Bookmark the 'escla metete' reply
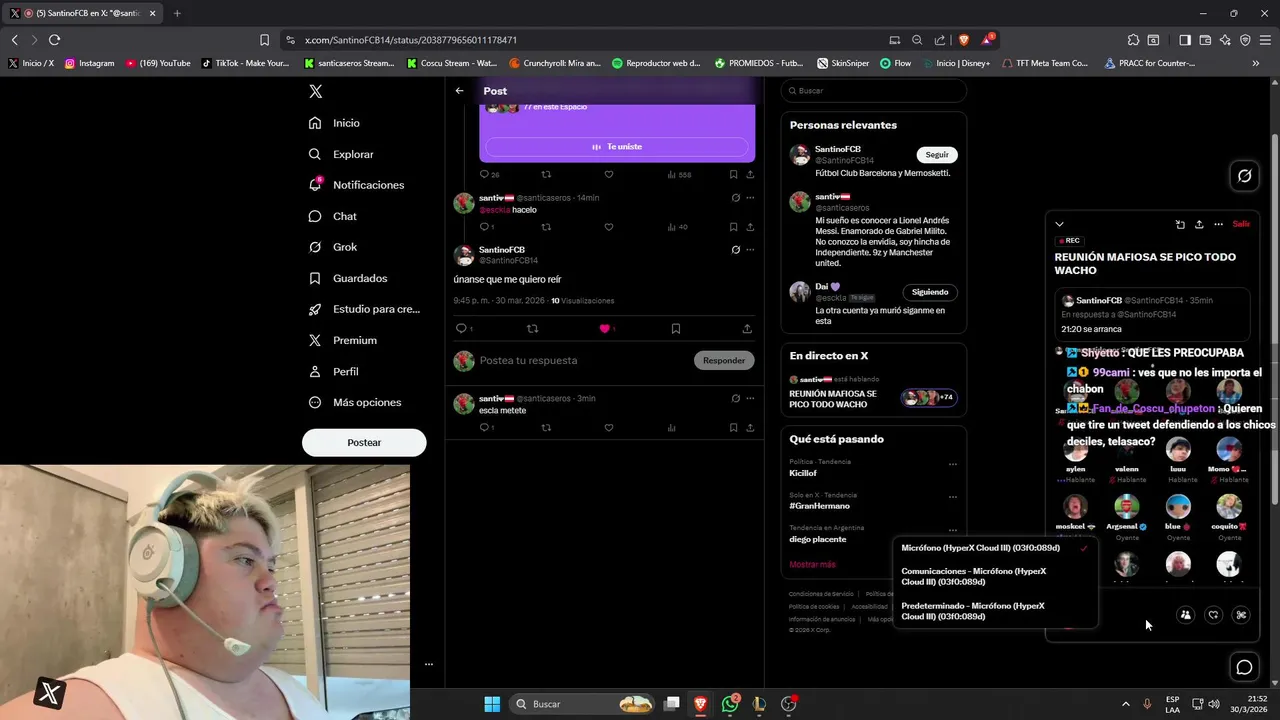The image size is (1280, 720). [x=733, y=427]
